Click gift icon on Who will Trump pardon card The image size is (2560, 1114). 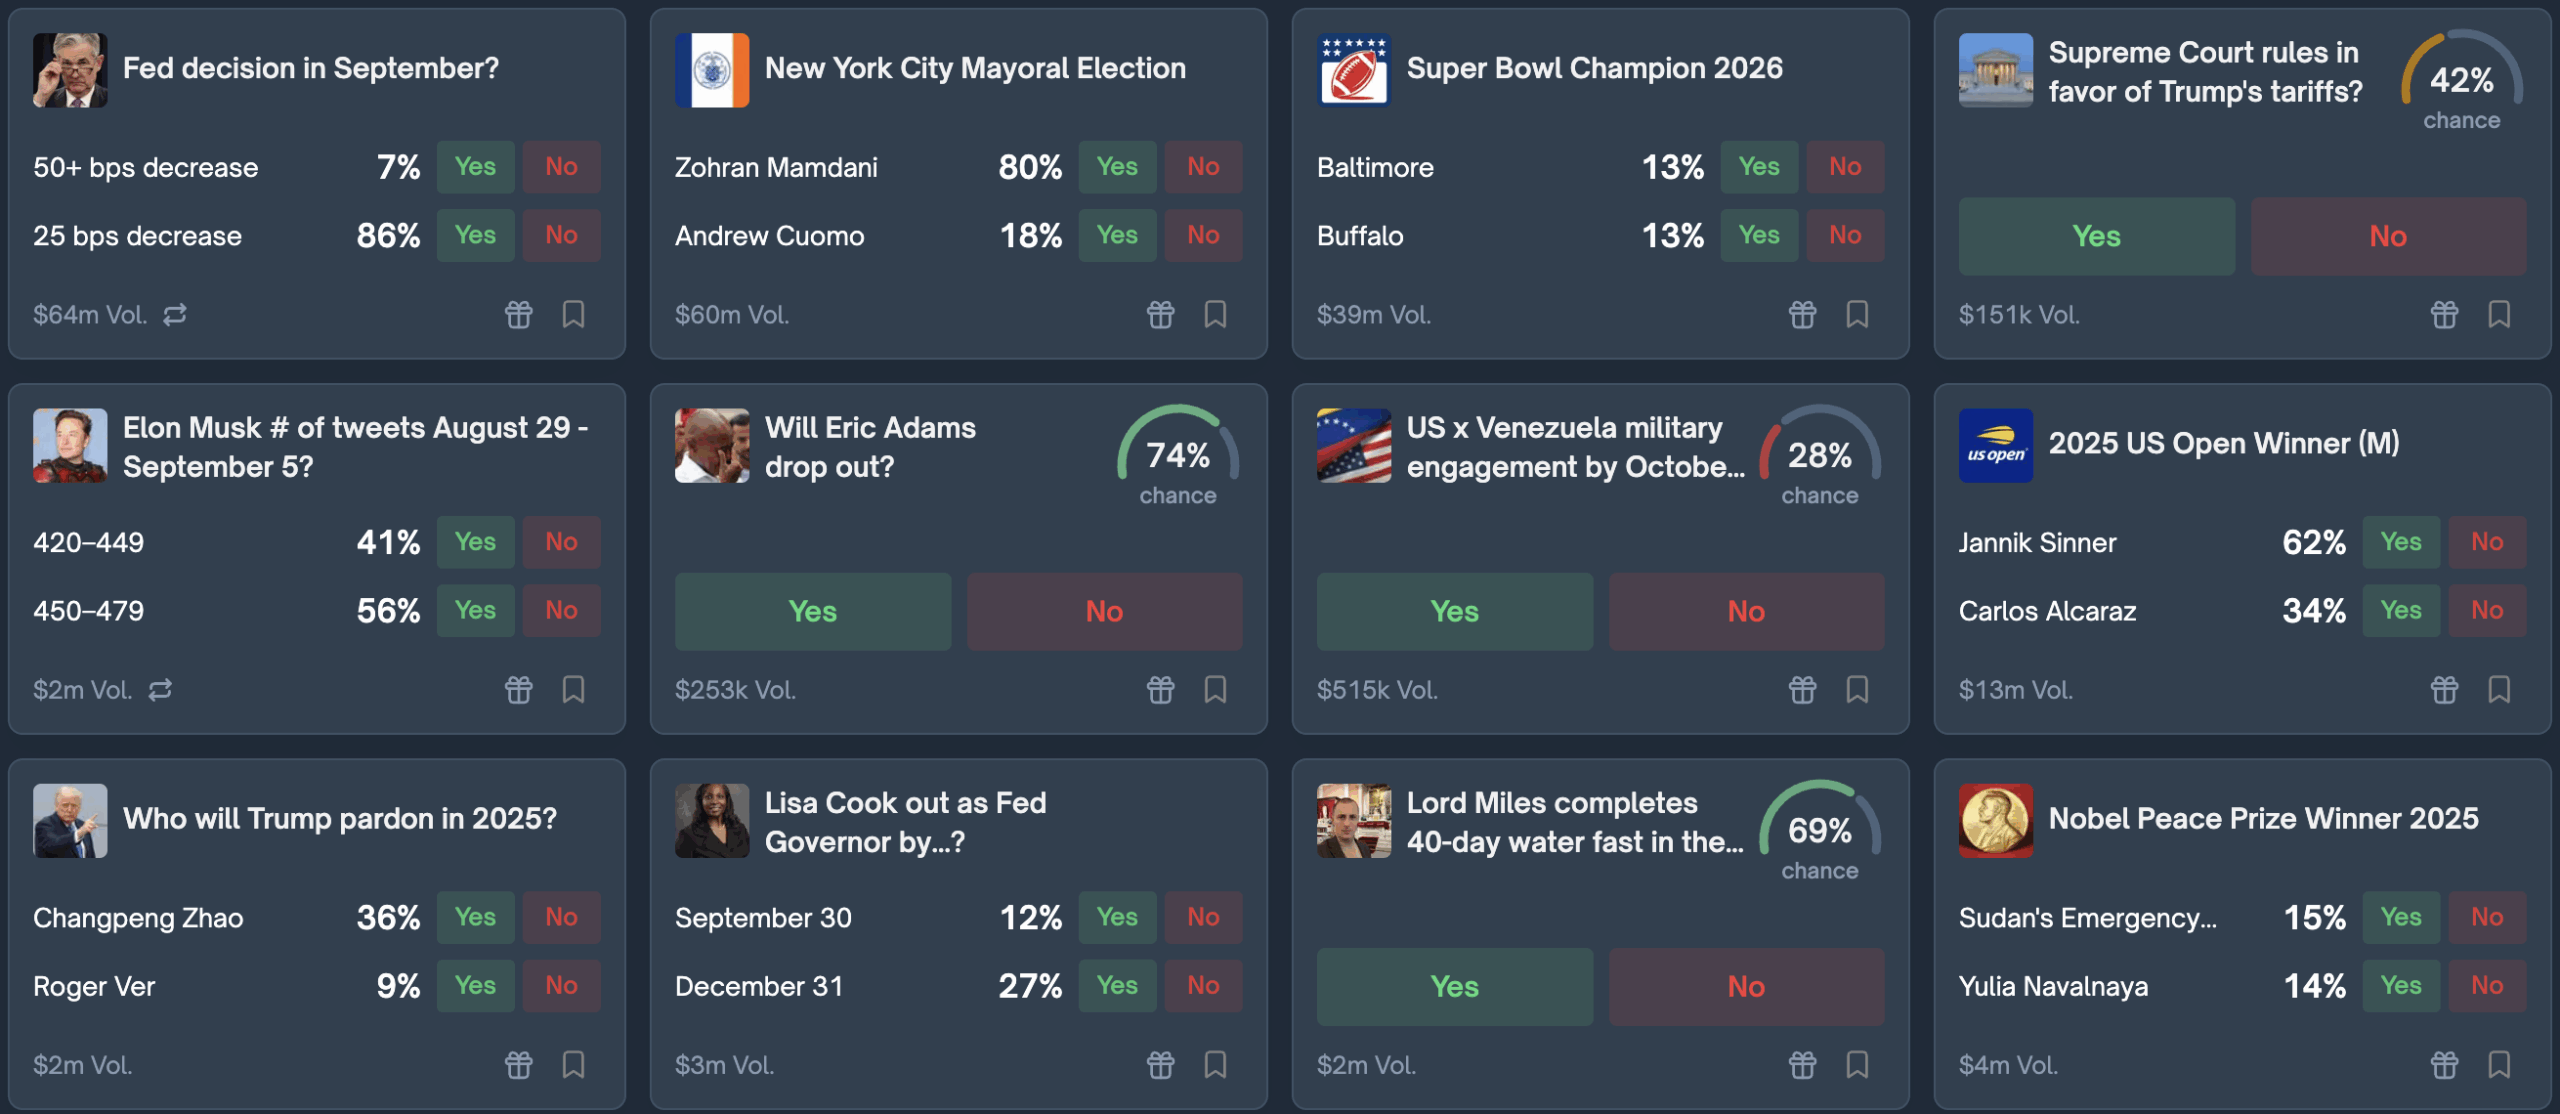click(x=518, y=1065)
